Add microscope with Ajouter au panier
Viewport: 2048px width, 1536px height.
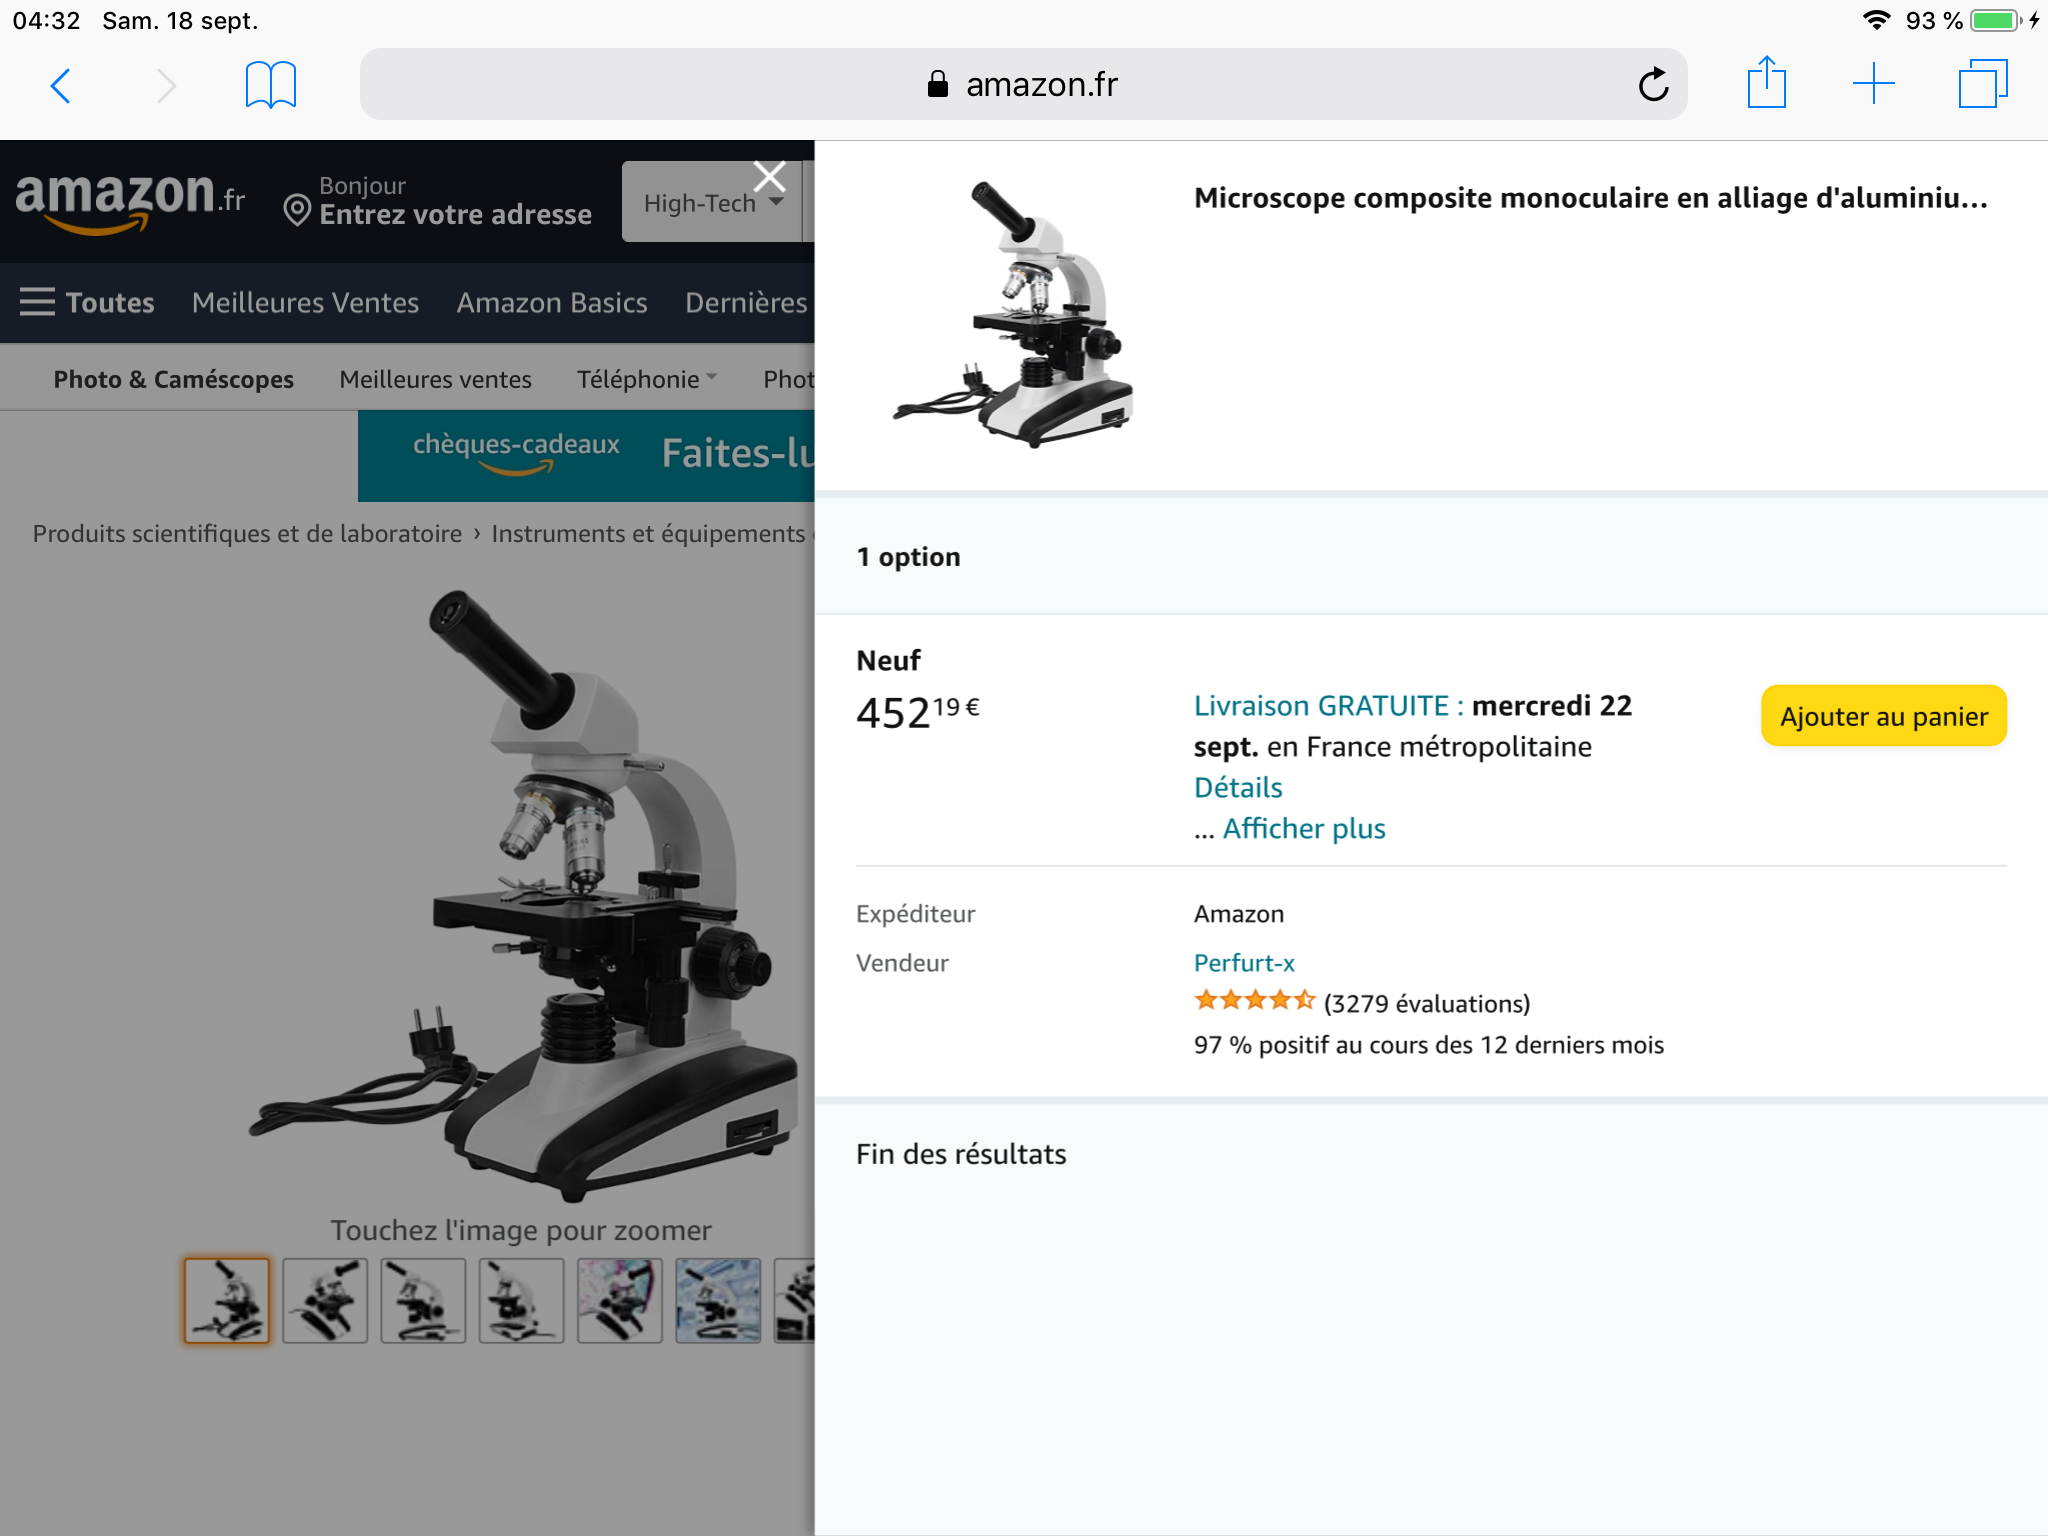pyautogui.click(x=1883, y=716)
